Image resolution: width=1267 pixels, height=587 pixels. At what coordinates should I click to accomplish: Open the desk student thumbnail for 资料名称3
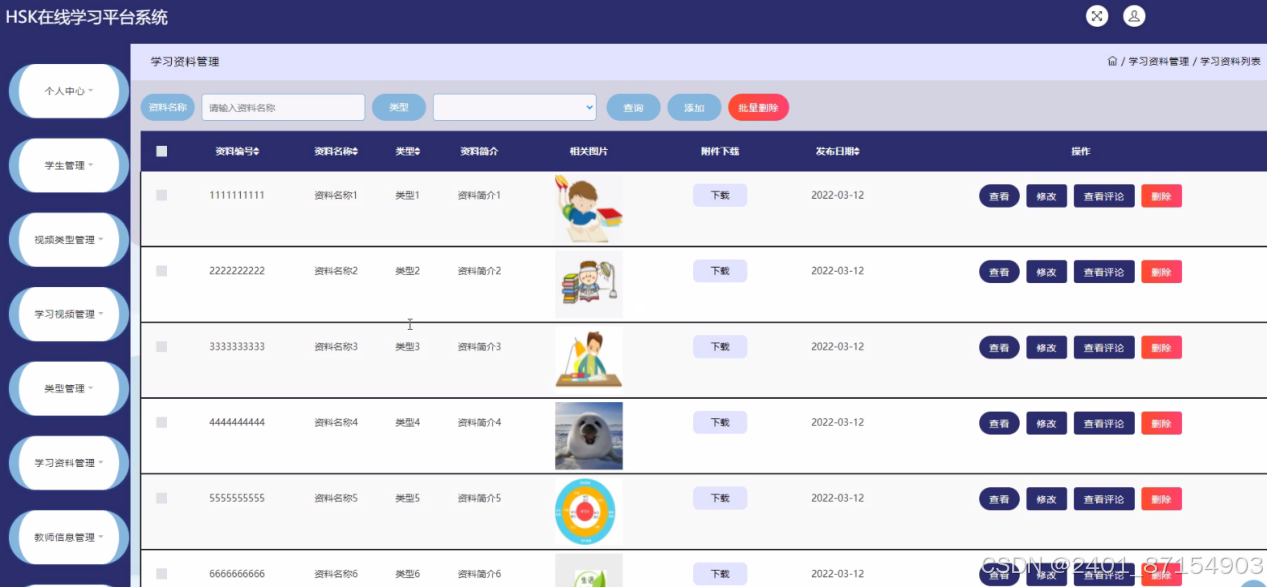point(589,360)
